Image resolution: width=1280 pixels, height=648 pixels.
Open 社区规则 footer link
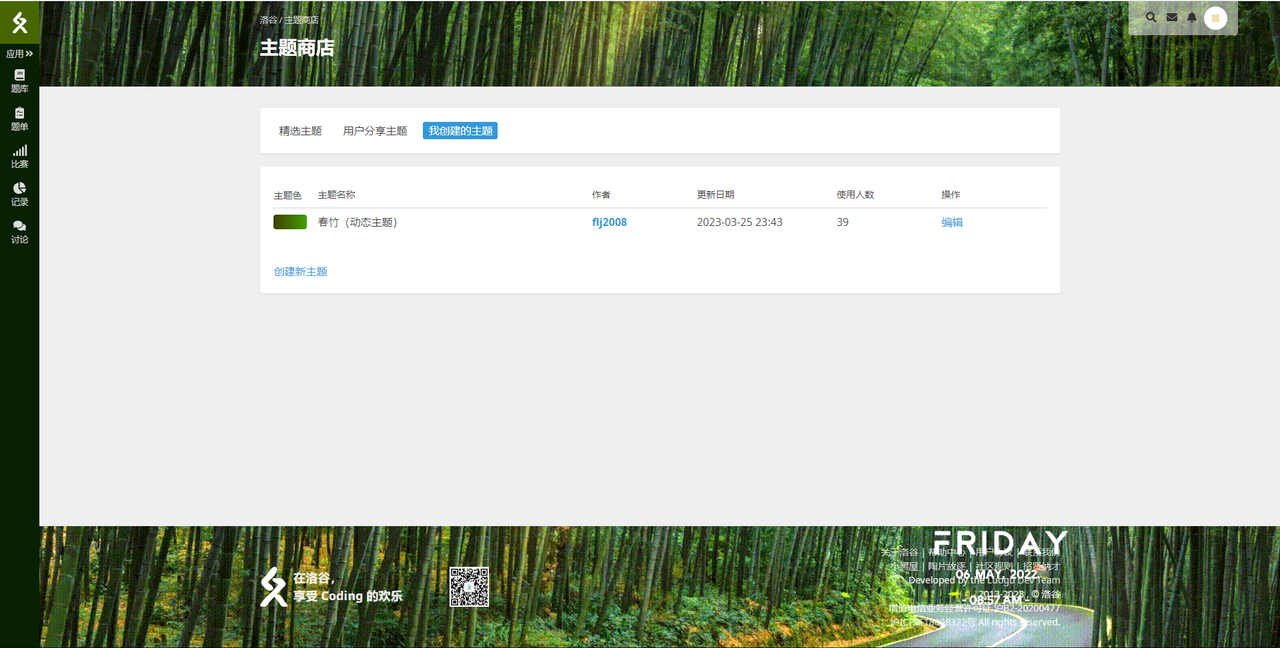tap(994, 566)
